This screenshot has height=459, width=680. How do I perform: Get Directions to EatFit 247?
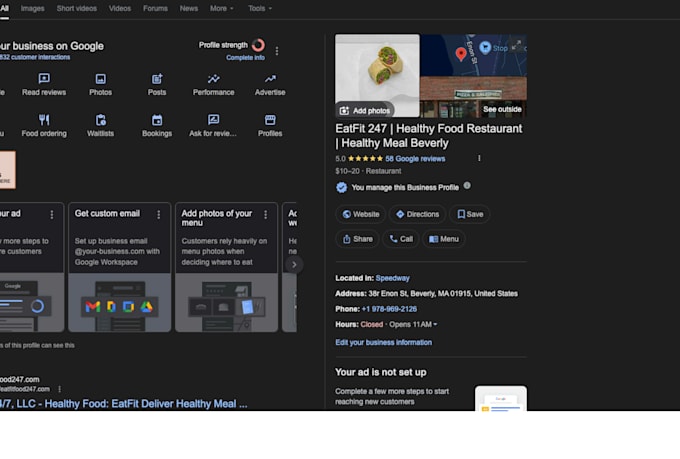pos(417,214)
